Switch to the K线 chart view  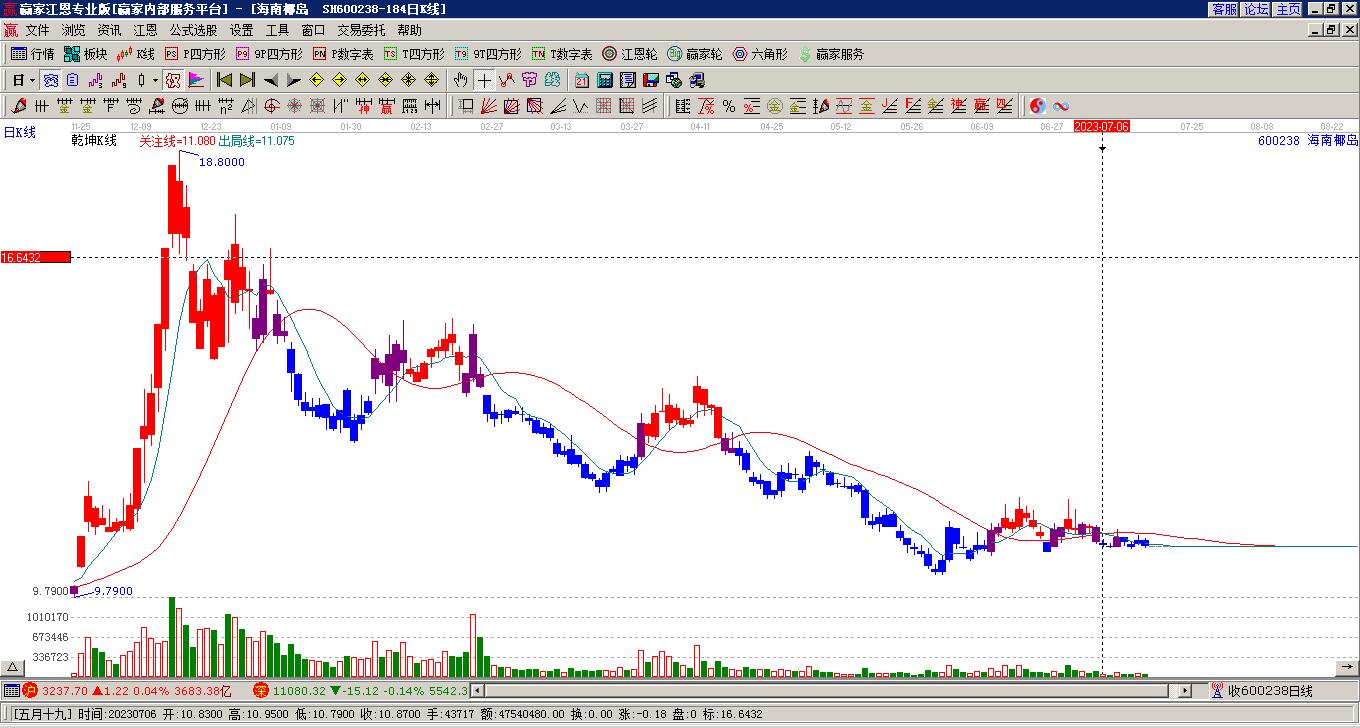point(135,54)
